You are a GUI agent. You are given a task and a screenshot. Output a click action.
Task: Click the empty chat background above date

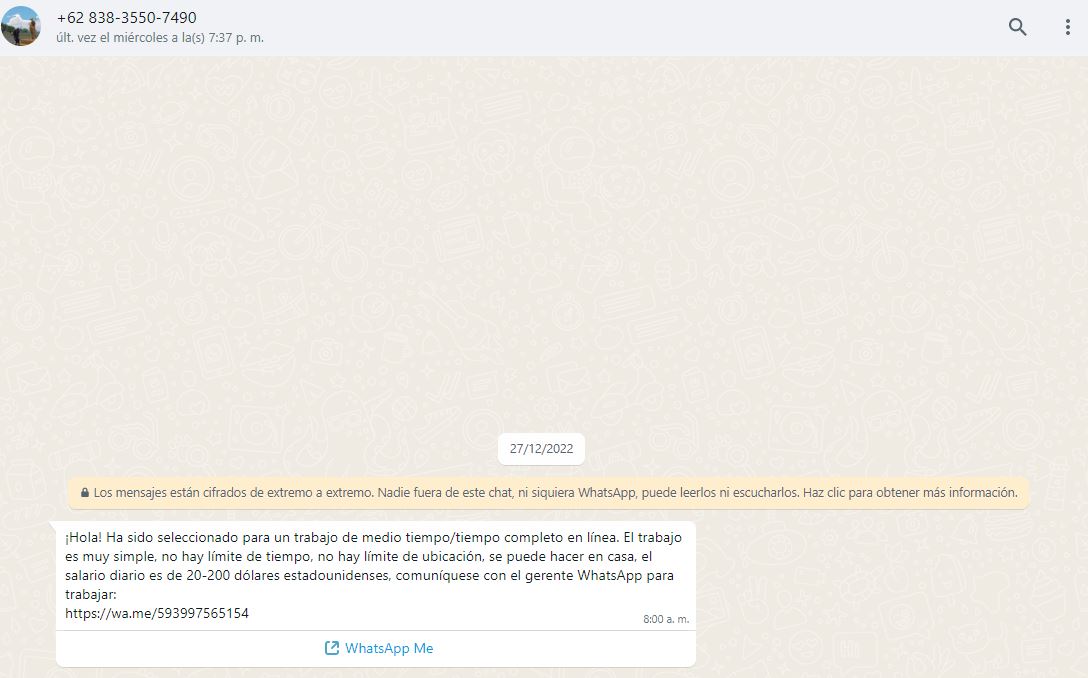coord(540,250)
